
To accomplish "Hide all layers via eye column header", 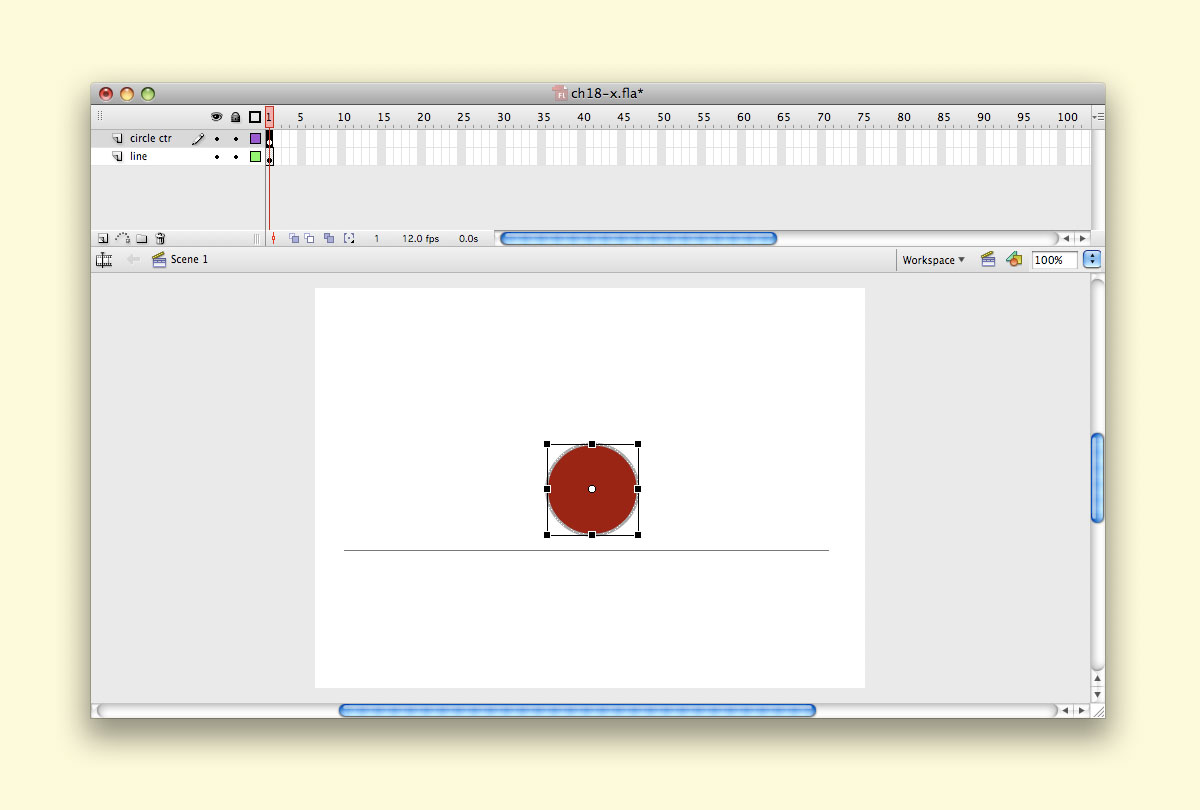I will pos(218,116).
